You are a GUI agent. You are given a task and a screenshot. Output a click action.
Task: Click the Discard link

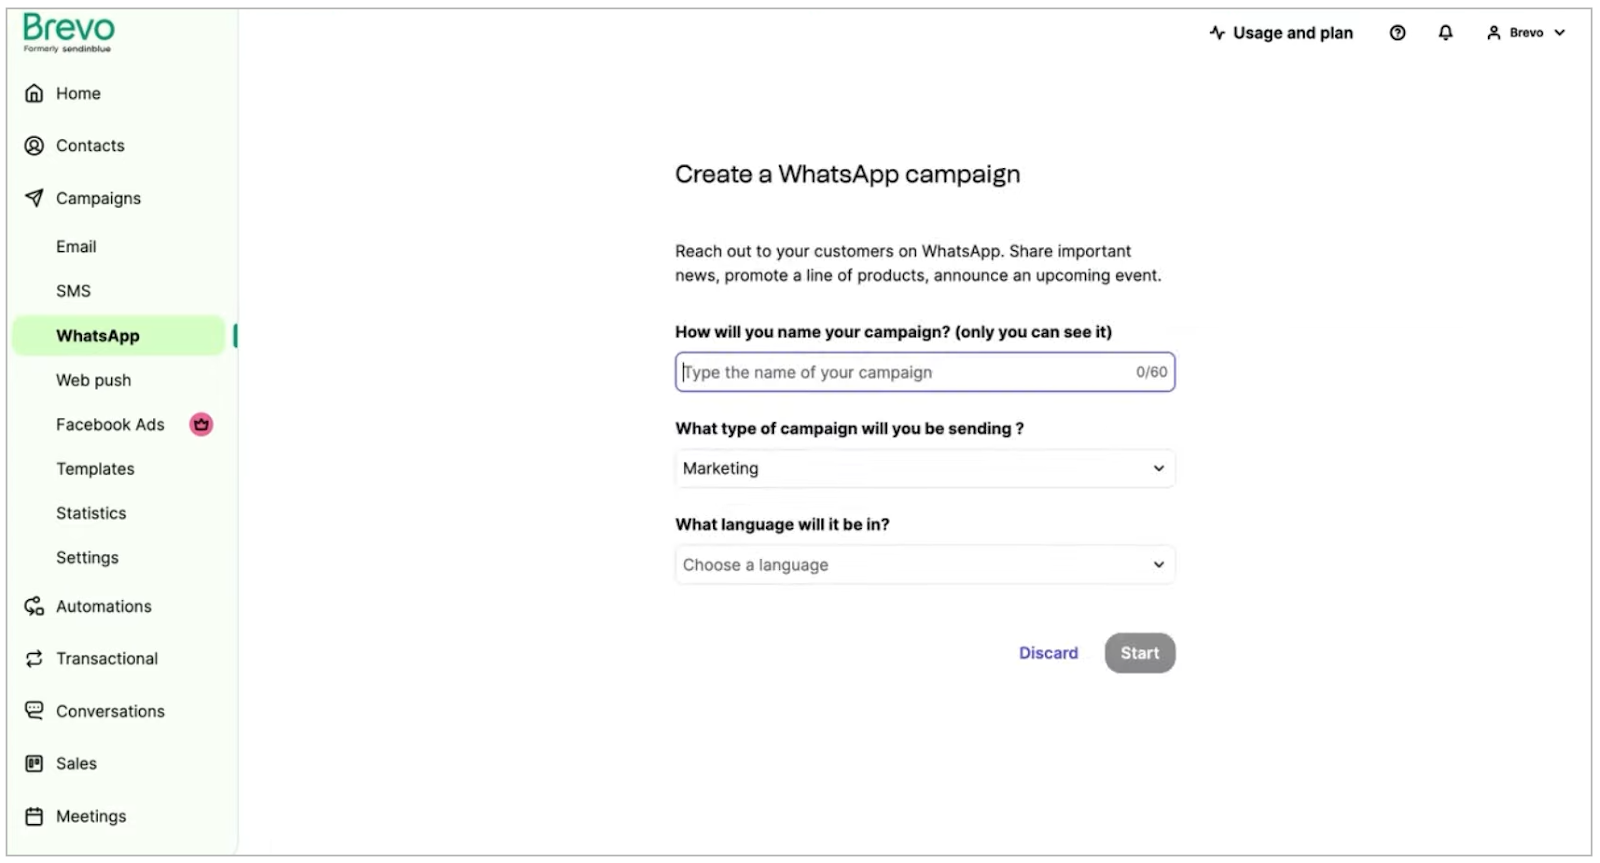coord(1048,653)
